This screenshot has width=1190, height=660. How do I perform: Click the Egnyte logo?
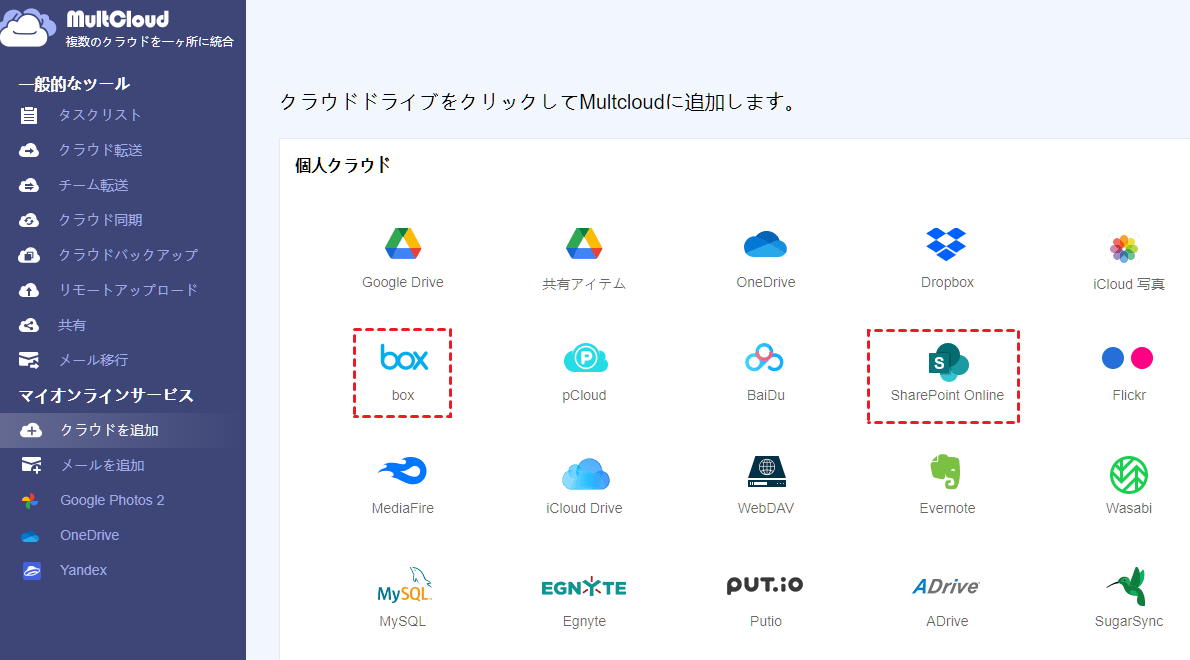pos(584,587)
